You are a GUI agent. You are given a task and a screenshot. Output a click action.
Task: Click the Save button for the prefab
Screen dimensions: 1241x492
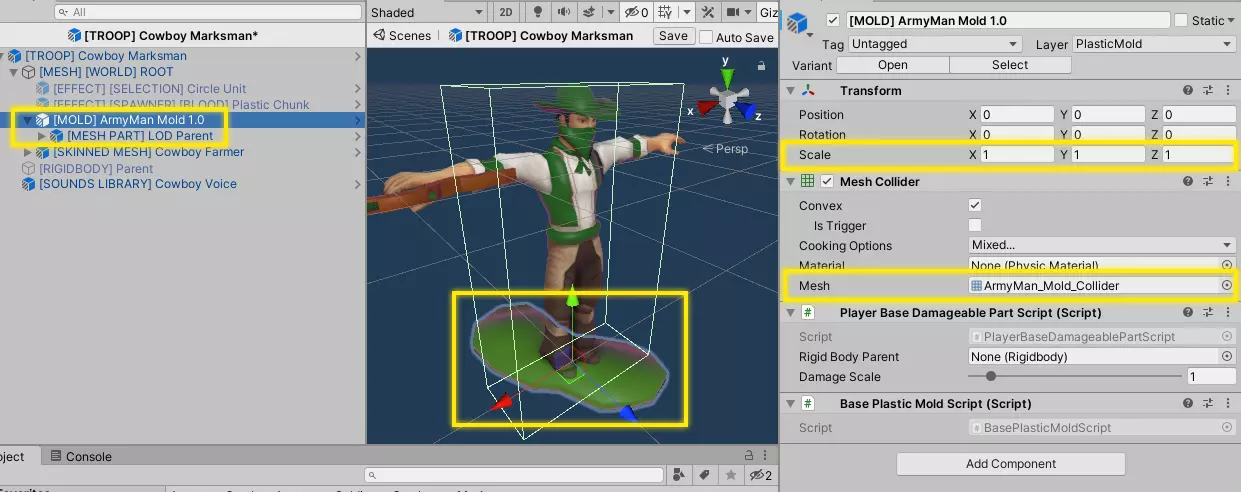point(673,36)
